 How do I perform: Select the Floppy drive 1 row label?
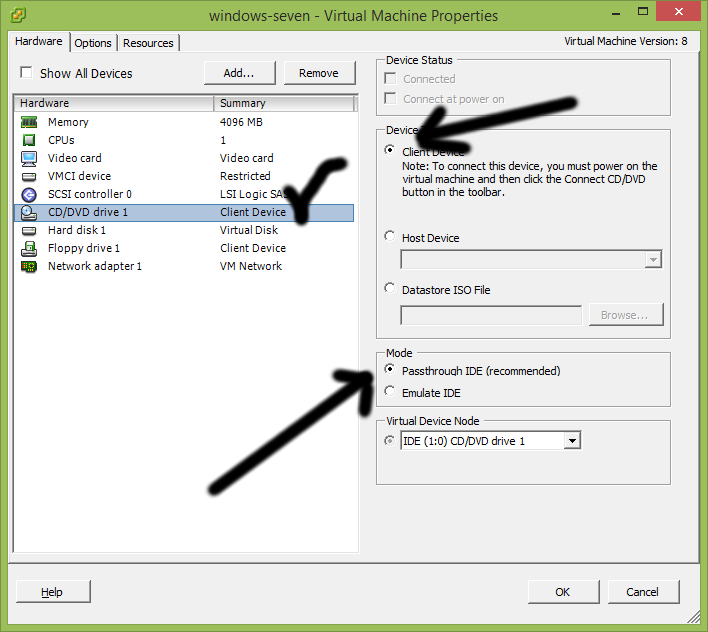click(84, 248)
